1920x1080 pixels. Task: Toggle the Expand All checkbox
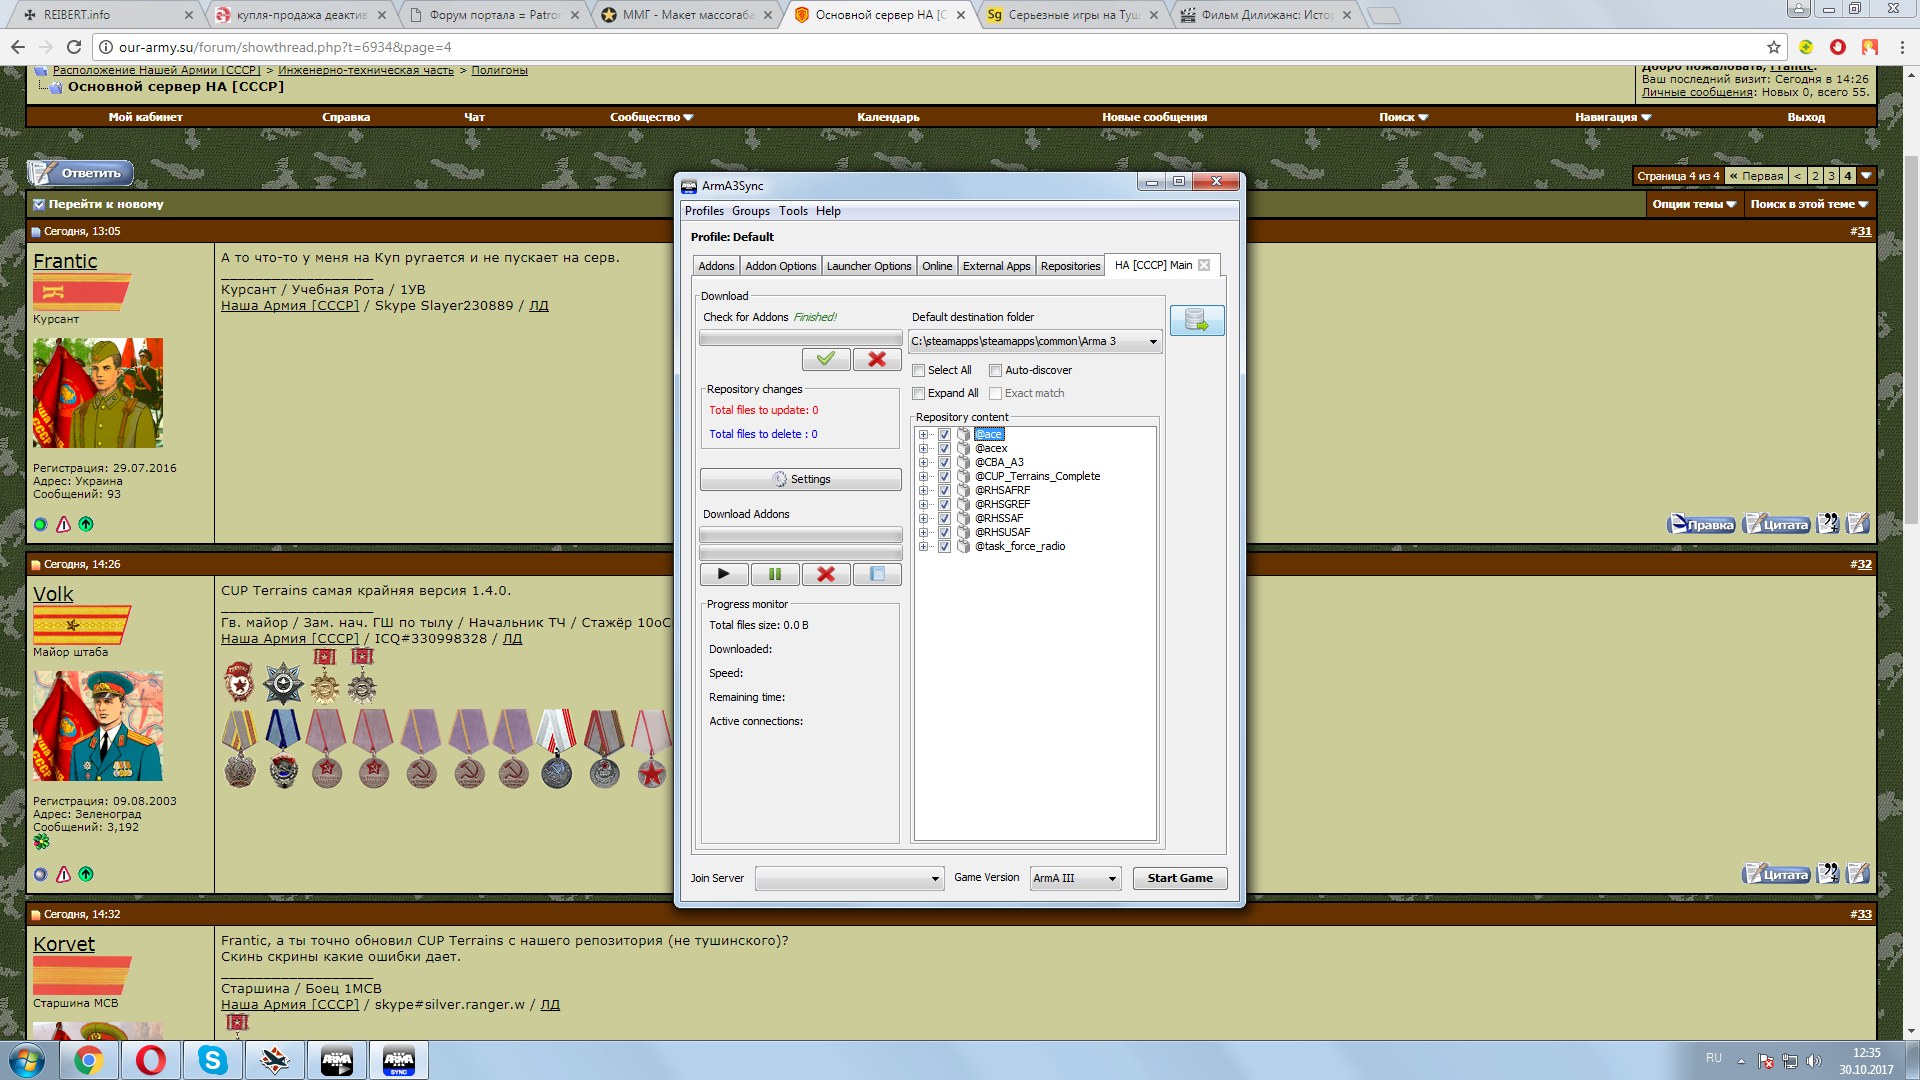[x=919, y=393]
